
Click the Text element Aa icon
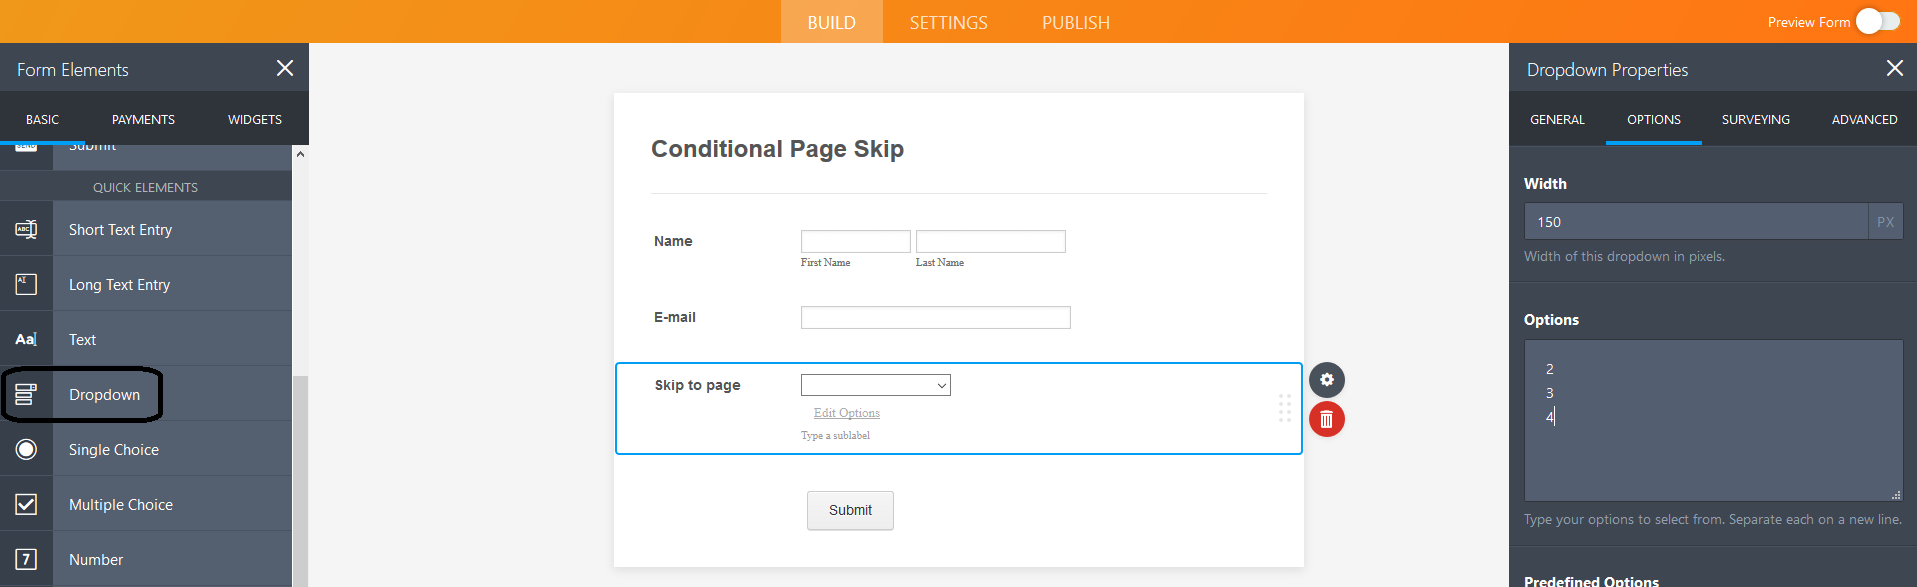(26, 340)
